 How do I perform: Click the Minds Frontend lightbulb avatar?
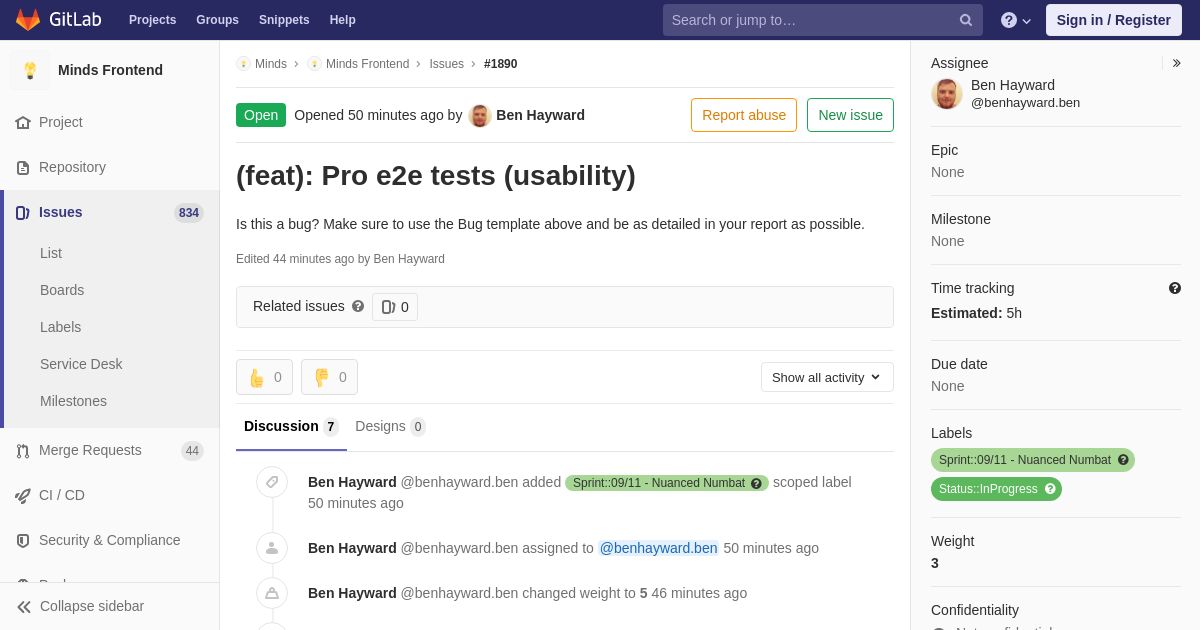point(30,70)
